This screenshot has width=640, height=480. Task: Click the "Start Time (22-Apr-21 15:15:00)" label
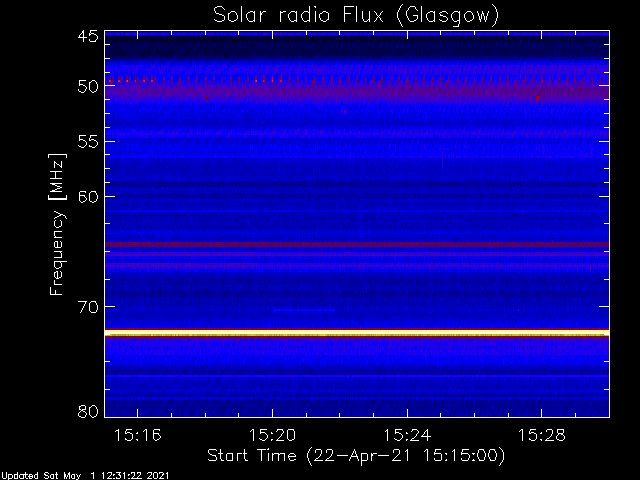tap(356, 456)
